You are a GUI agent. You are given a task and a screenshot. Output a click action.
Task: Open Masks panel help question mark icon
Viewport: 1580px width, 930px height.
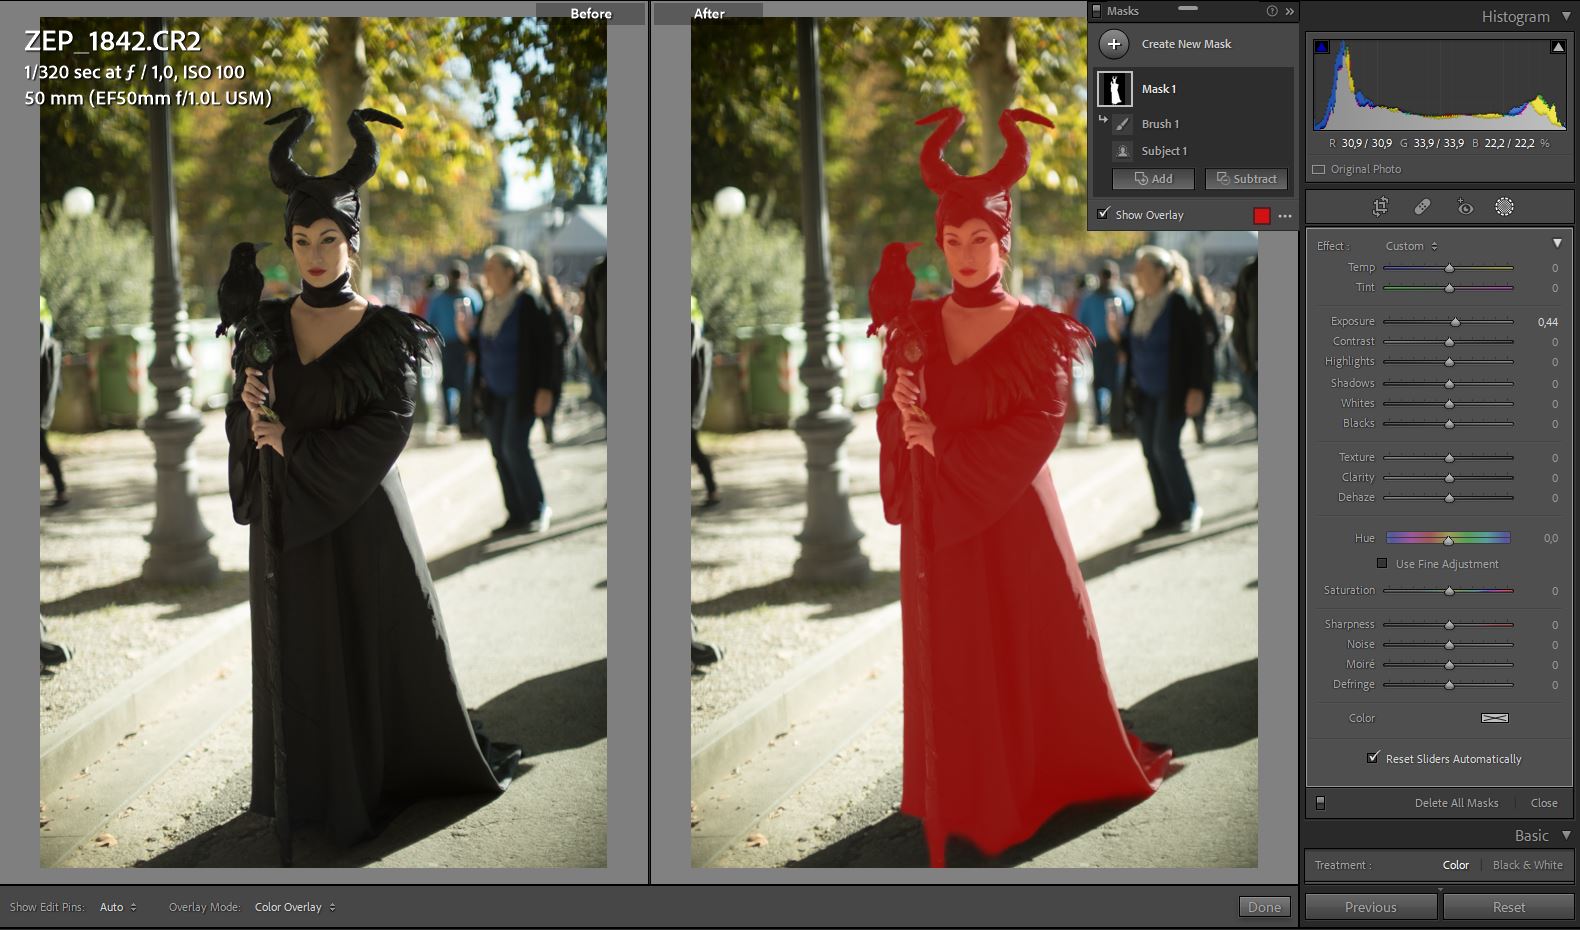1272,11
